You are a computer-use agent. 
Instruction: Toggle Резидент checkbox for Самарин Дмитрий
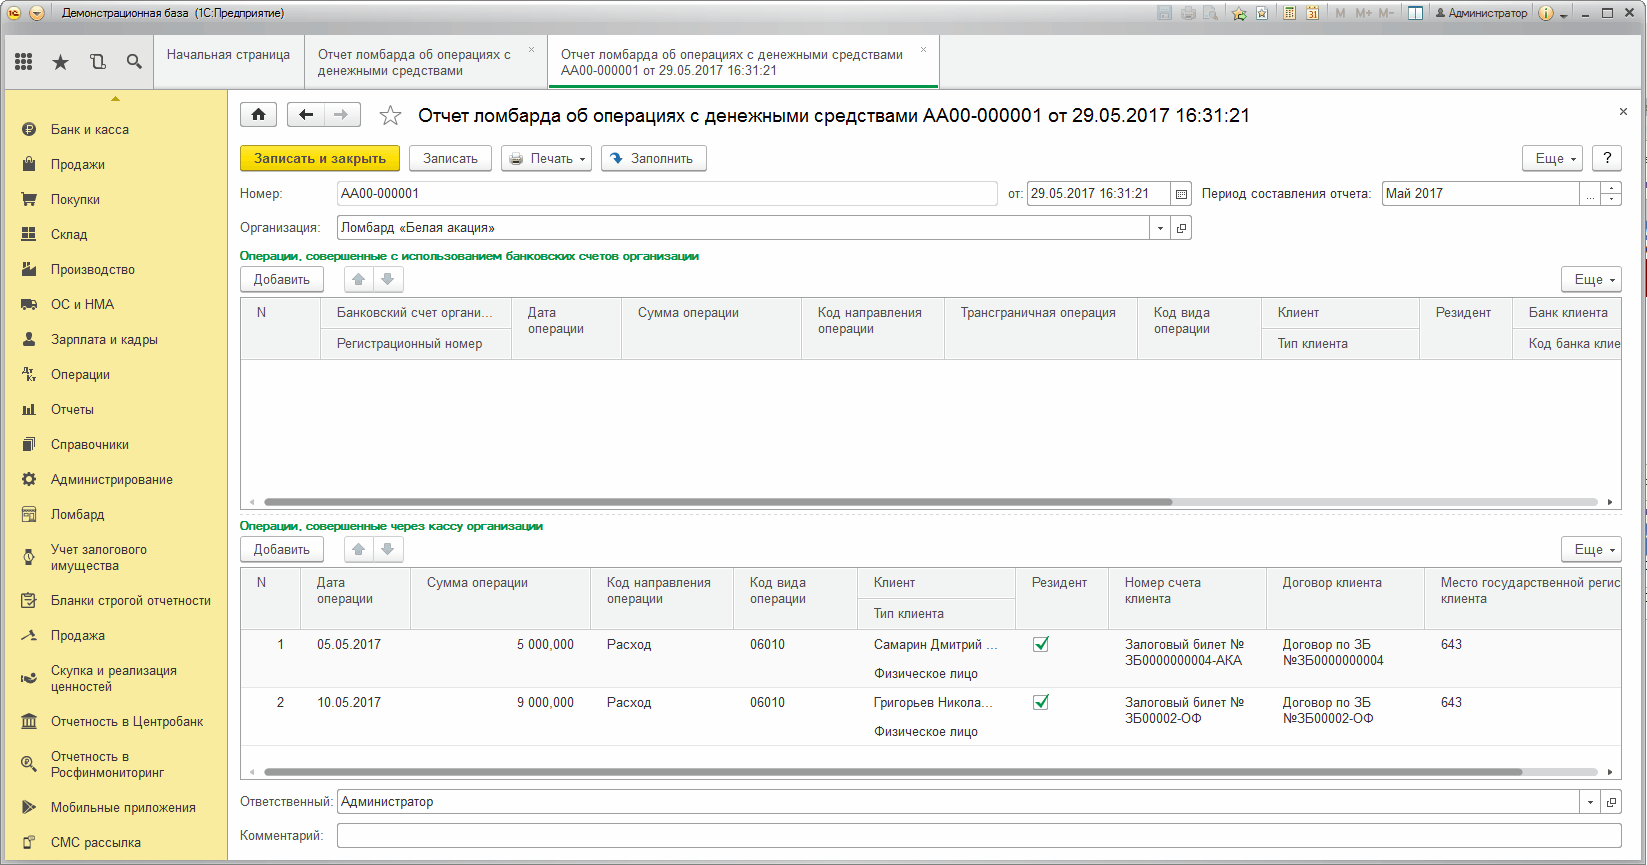[x=1041, y=644]
